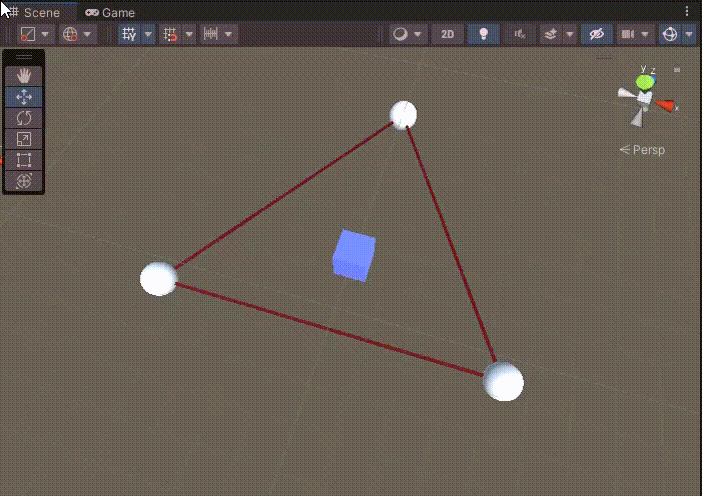Image resolution: width=702 pixels, height=496 pixels.
Task: Select the Move tool
Action: tap(24, 97)
